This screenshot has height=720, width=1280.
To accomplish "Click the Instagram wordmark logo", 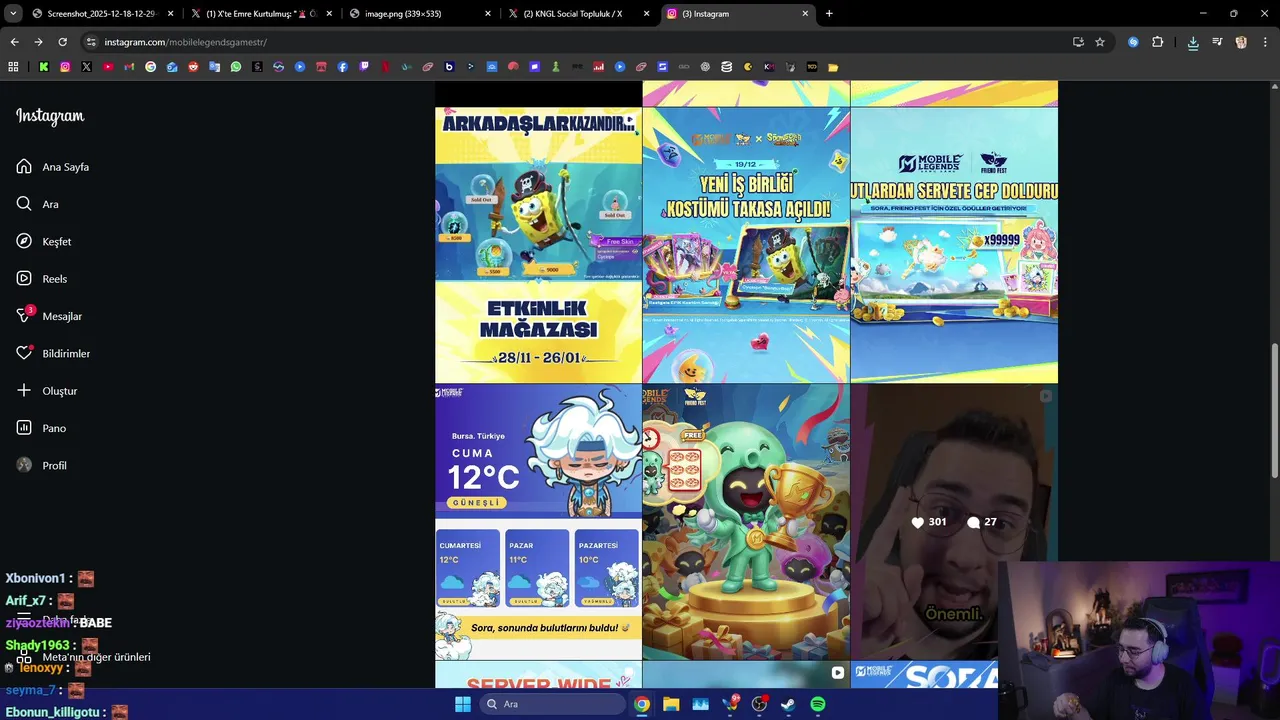I will (50, 116).
